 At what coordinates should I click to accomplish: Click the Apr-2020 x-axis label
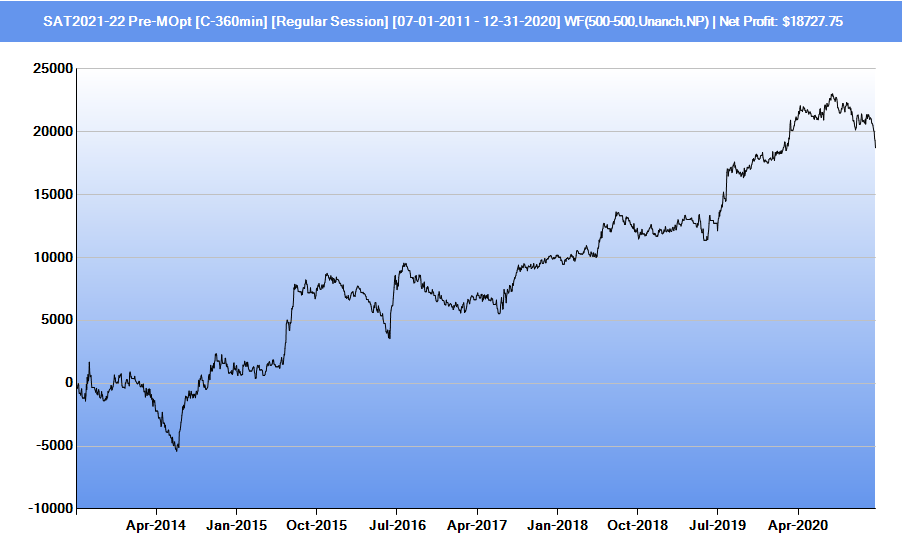tap(798, 525)
